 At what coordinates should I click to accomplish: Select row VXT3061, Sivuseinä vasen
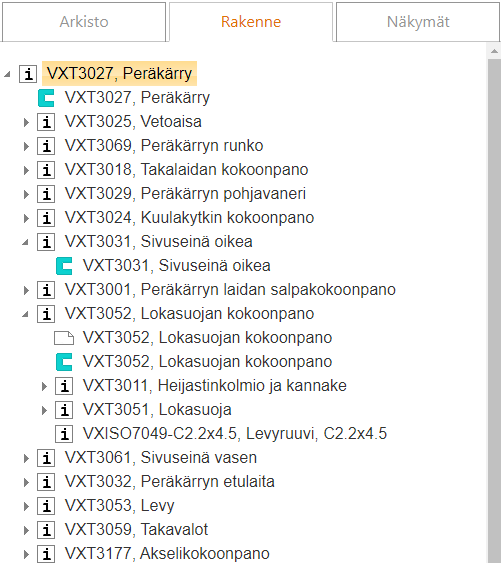click(x=161, y=458)
